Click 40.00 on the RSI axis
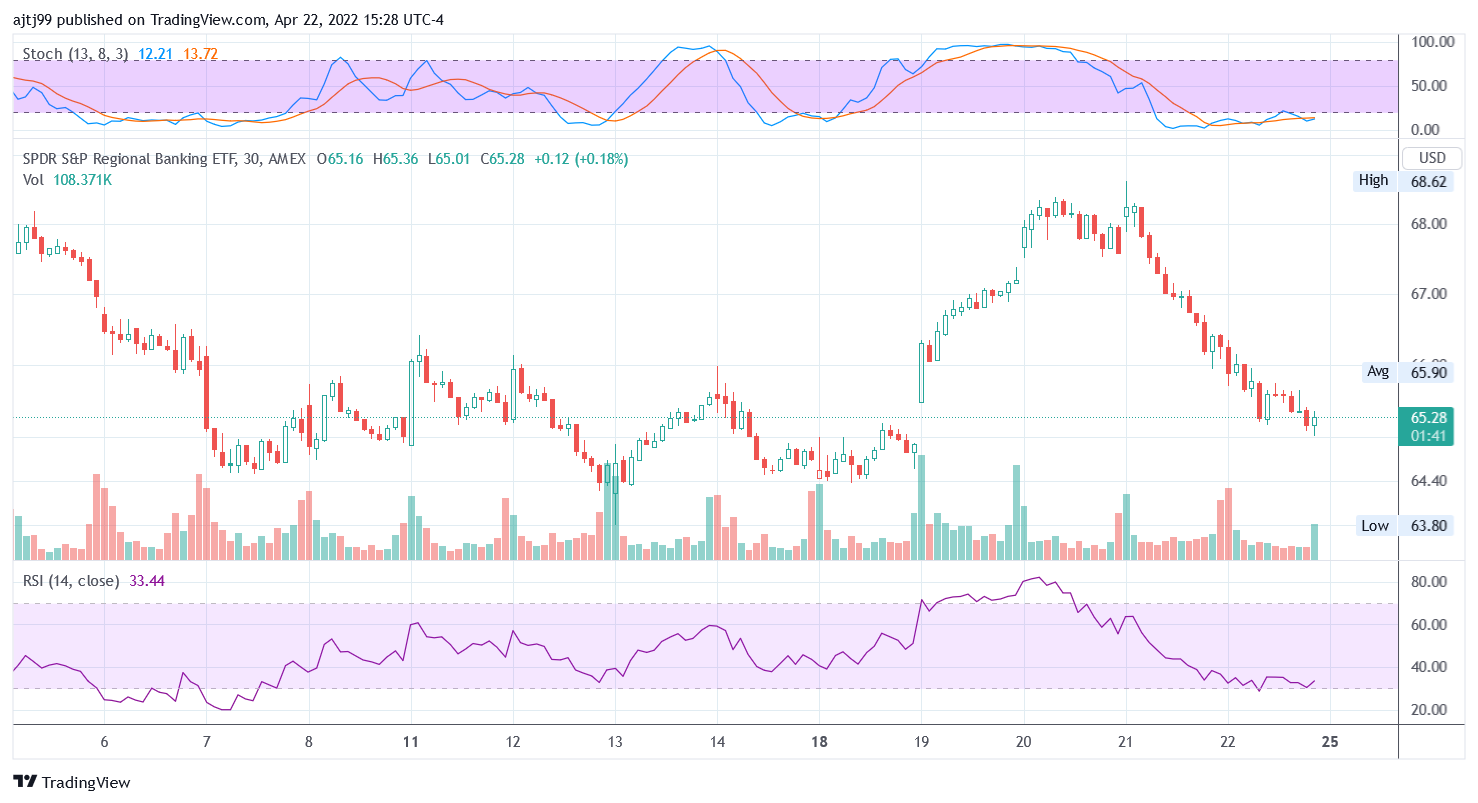Viewport: 1478px width, 803px height. (x=1429, y=666)
